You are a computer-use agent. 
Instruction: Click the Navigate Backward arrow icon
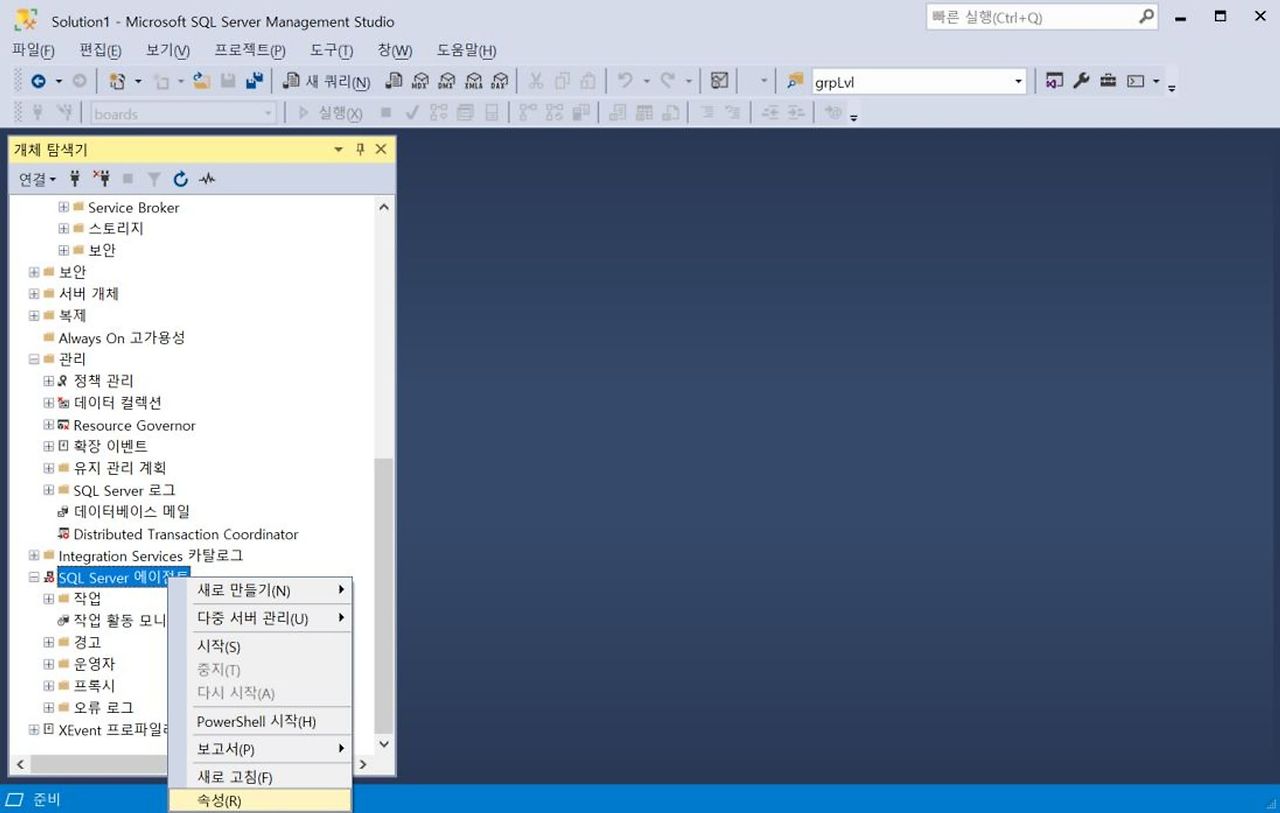click(x=38, y=82)
